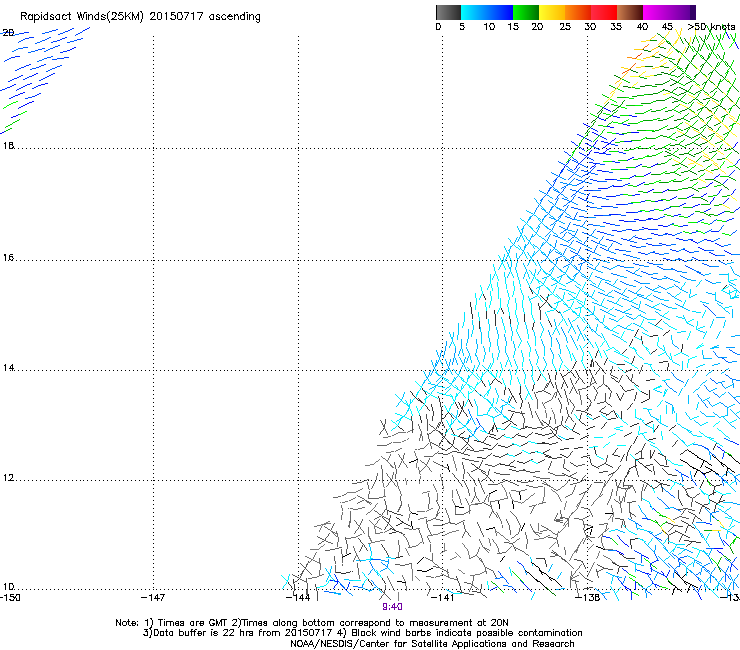The height and width of the screenshot is (650, 740).
Task: Click the gray 0-5 knots color swatch
Action: tap(448, 12)
